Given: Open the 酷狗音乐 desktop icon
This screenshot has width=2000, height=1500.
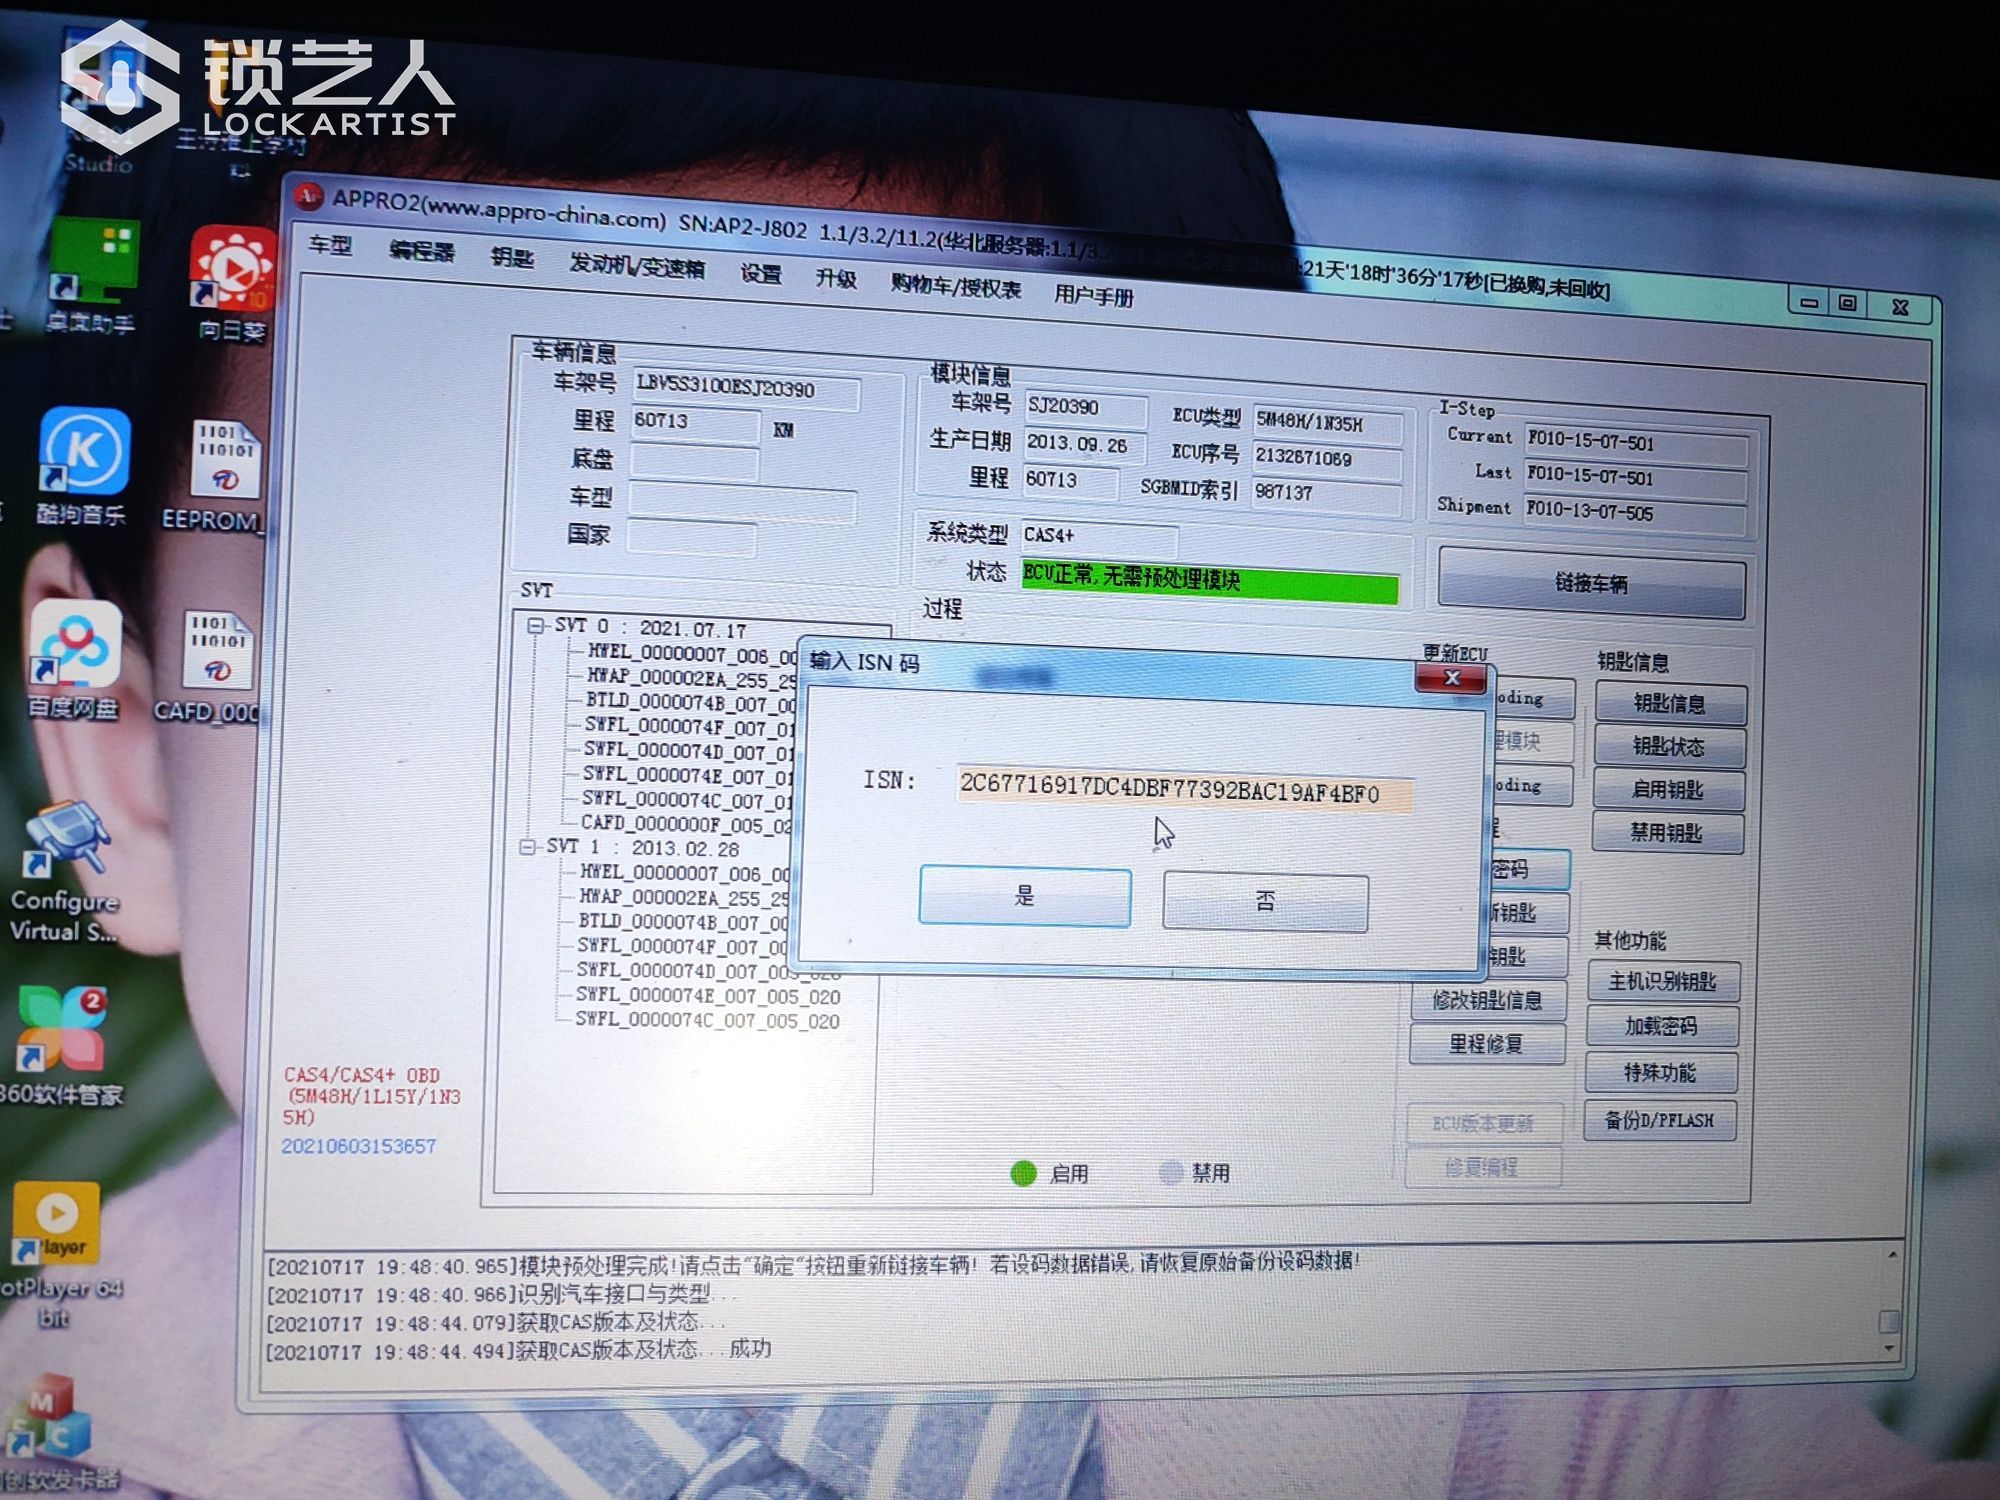Looking at the screenshot, I should click(82, 467).
